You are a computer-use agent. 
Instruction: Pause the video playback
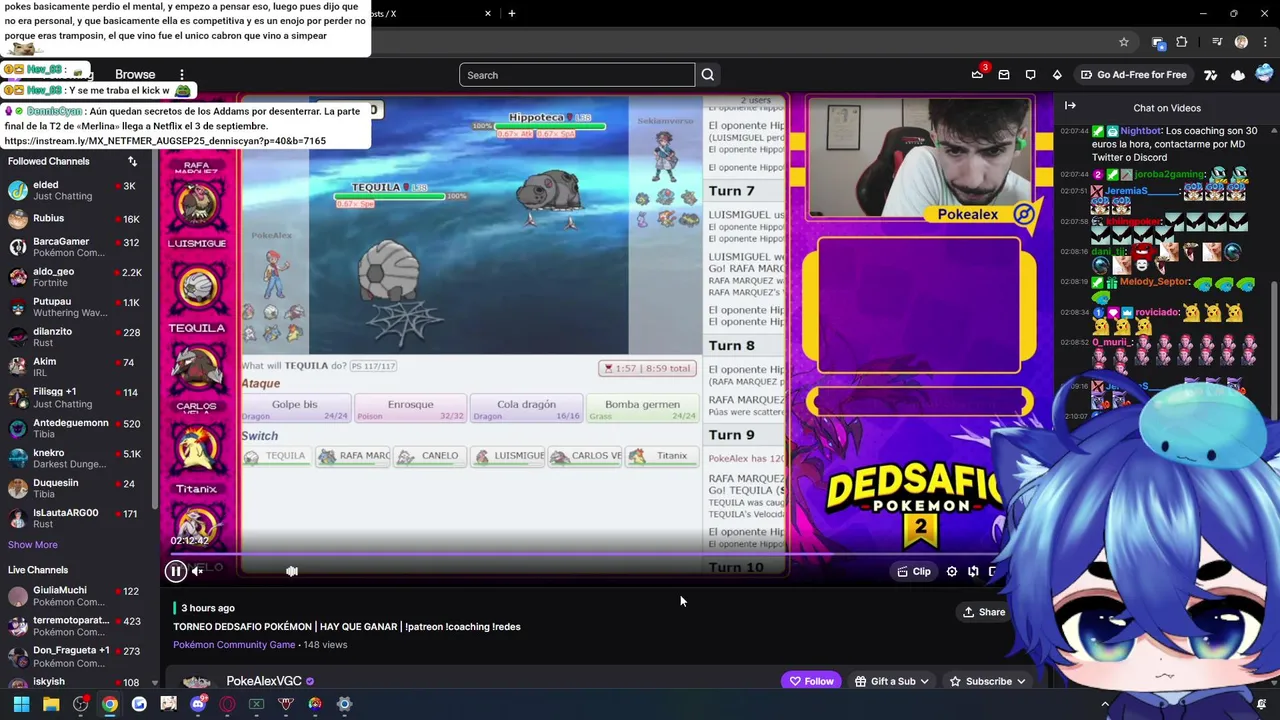click(x=176, y=571)
